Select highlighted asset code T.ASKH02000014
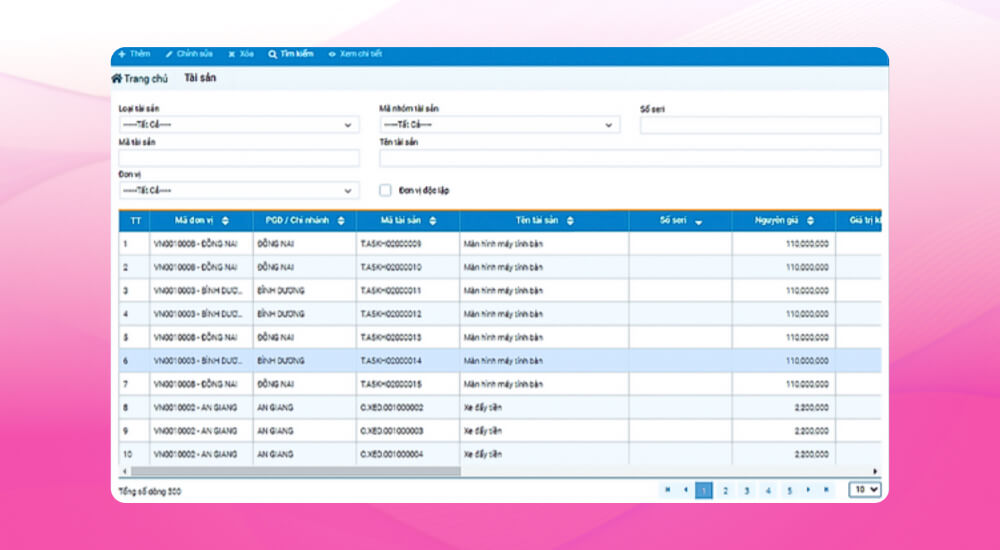Viewport: 1000px width, 550px height. [408, 360]
